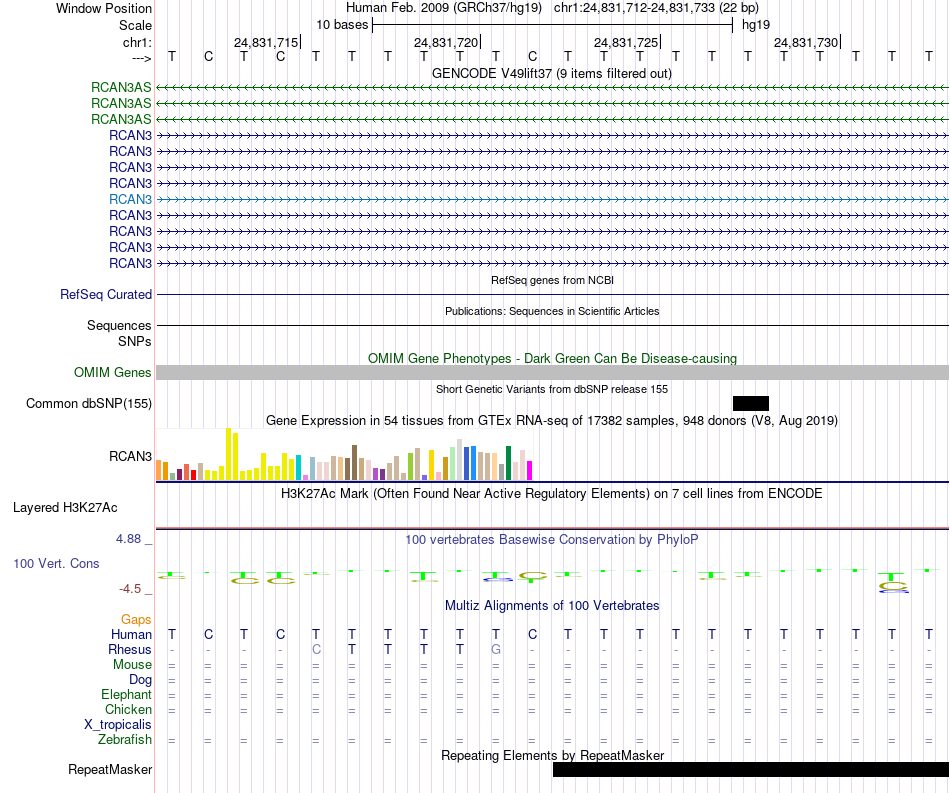950x793 pixels.
Task: Select the Rhesus alignment row label
Action: (x=130, y=649)
